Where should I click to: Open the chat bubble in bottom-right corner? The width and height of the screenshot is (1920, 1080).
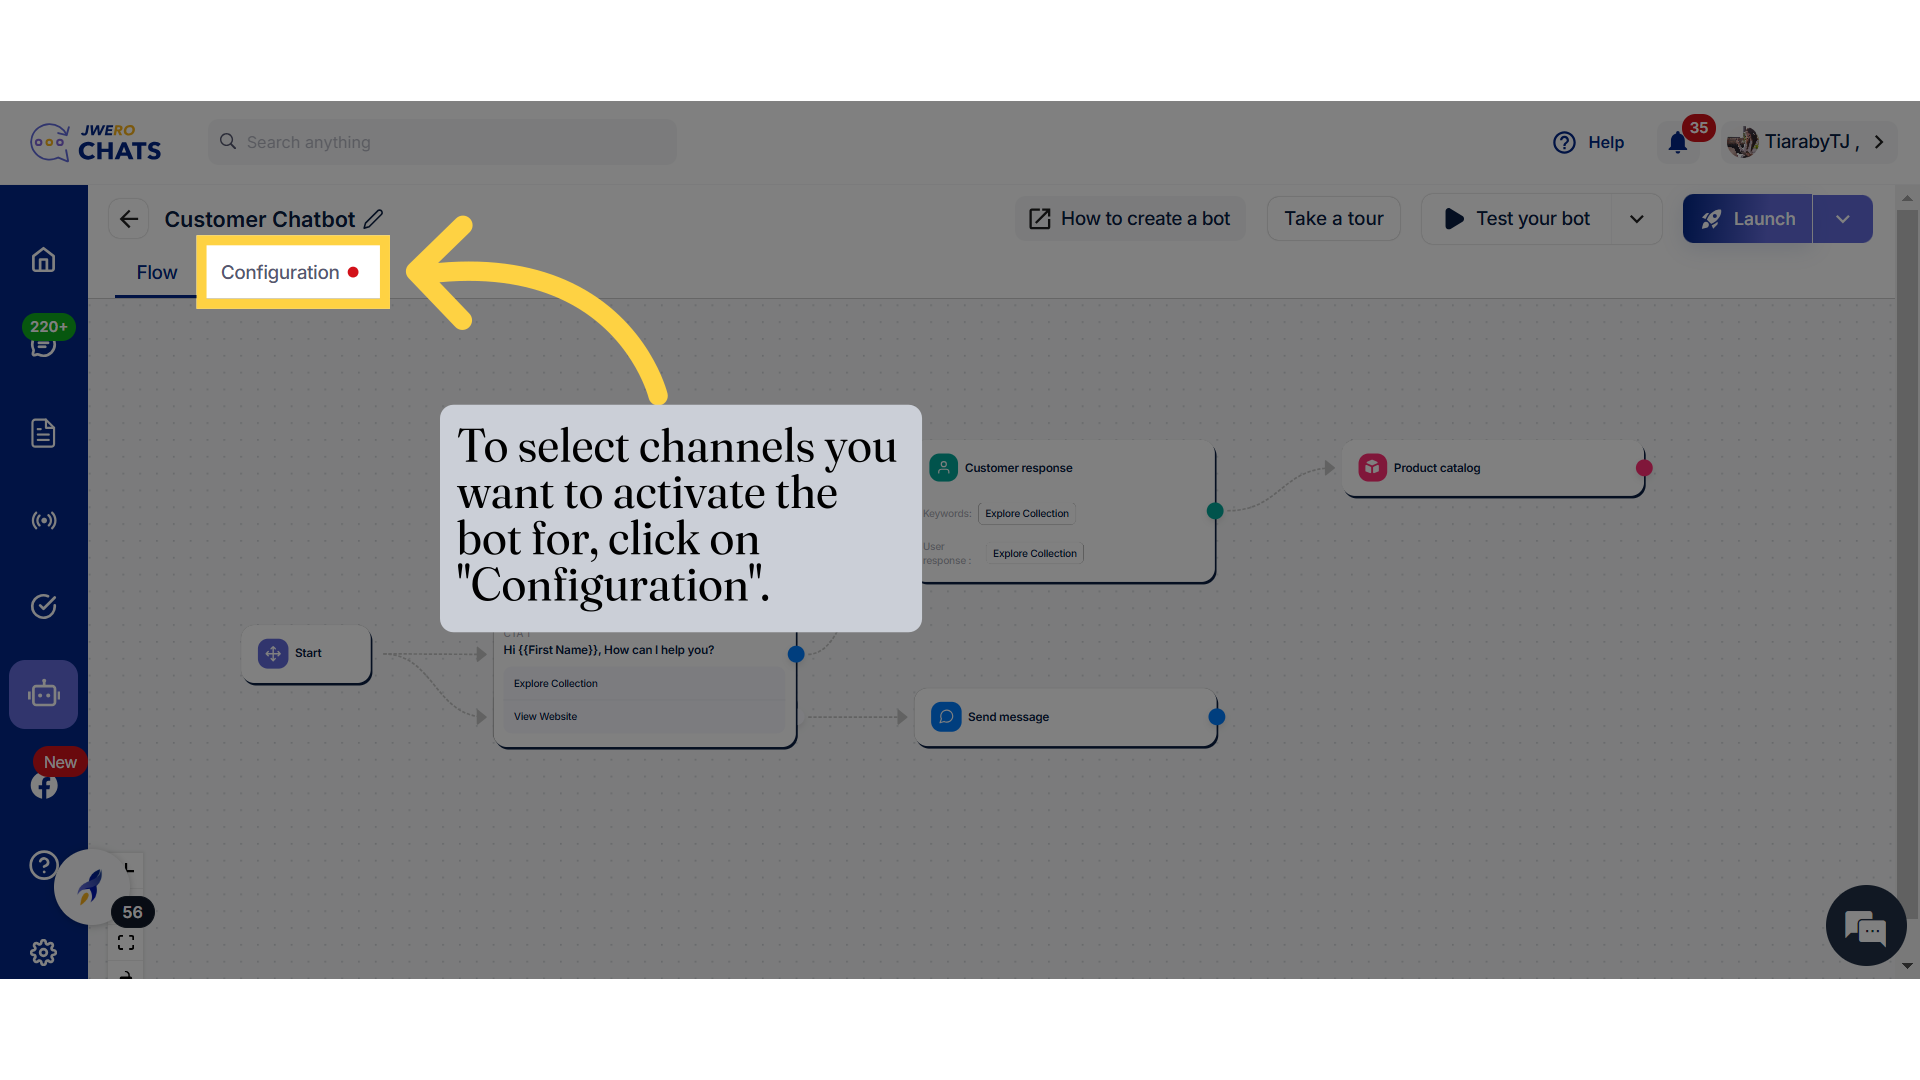click(x=1866, y=925)
